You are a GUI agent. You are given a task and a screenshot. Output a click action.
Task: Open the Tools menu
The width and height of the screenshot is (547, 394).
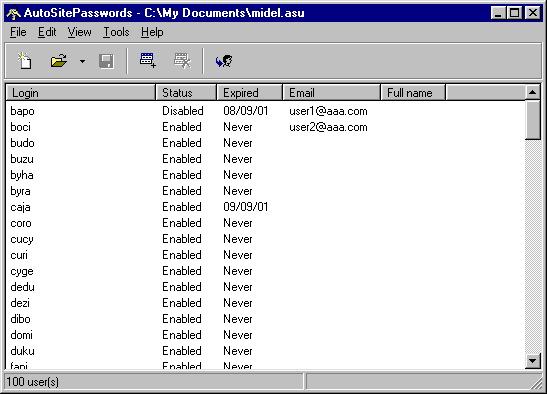pyautogui.click(x=116, y=32)
